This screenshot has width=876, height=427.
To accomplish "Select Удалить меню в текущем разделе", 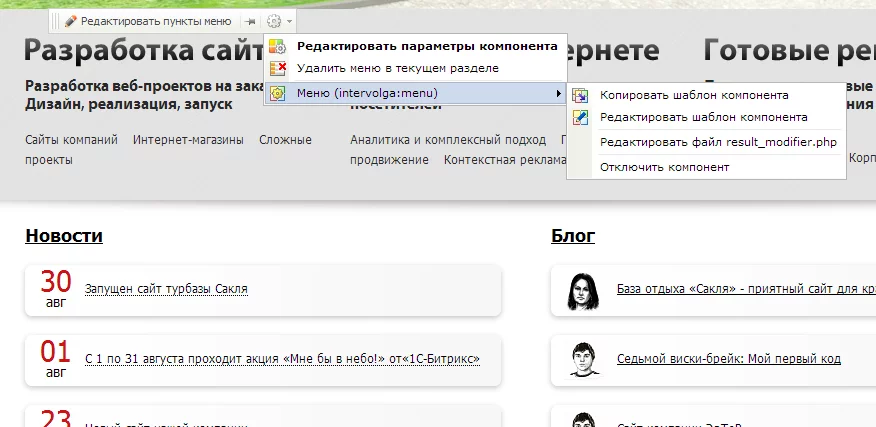I will coord(397,69).
